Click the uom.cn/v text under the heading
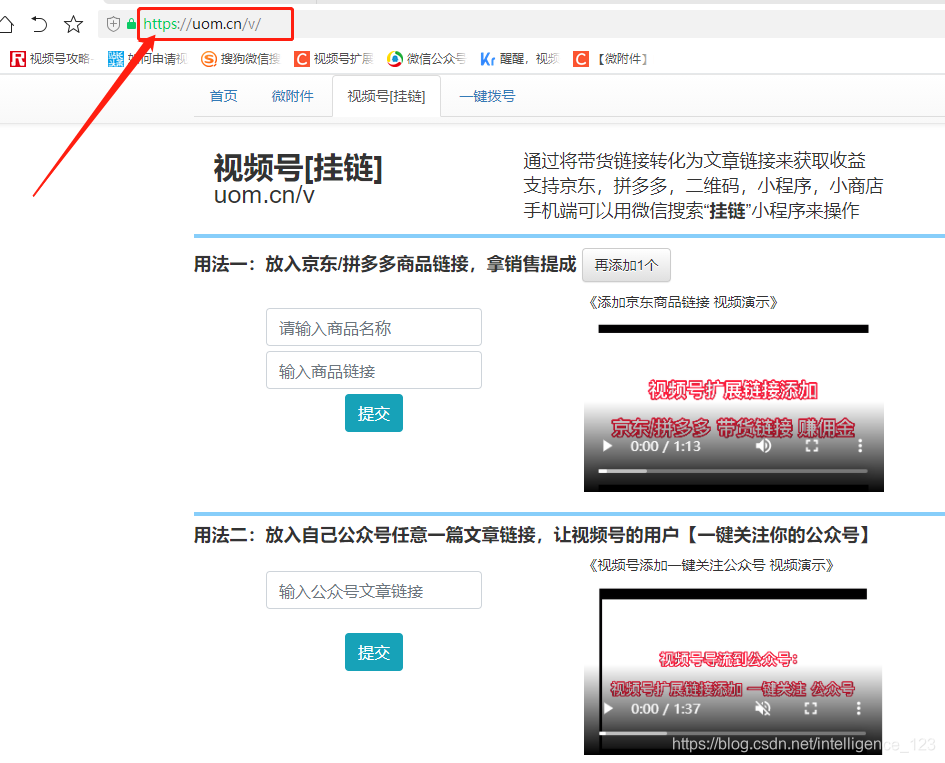The image size is (945, 763). (x=264, y=195)
